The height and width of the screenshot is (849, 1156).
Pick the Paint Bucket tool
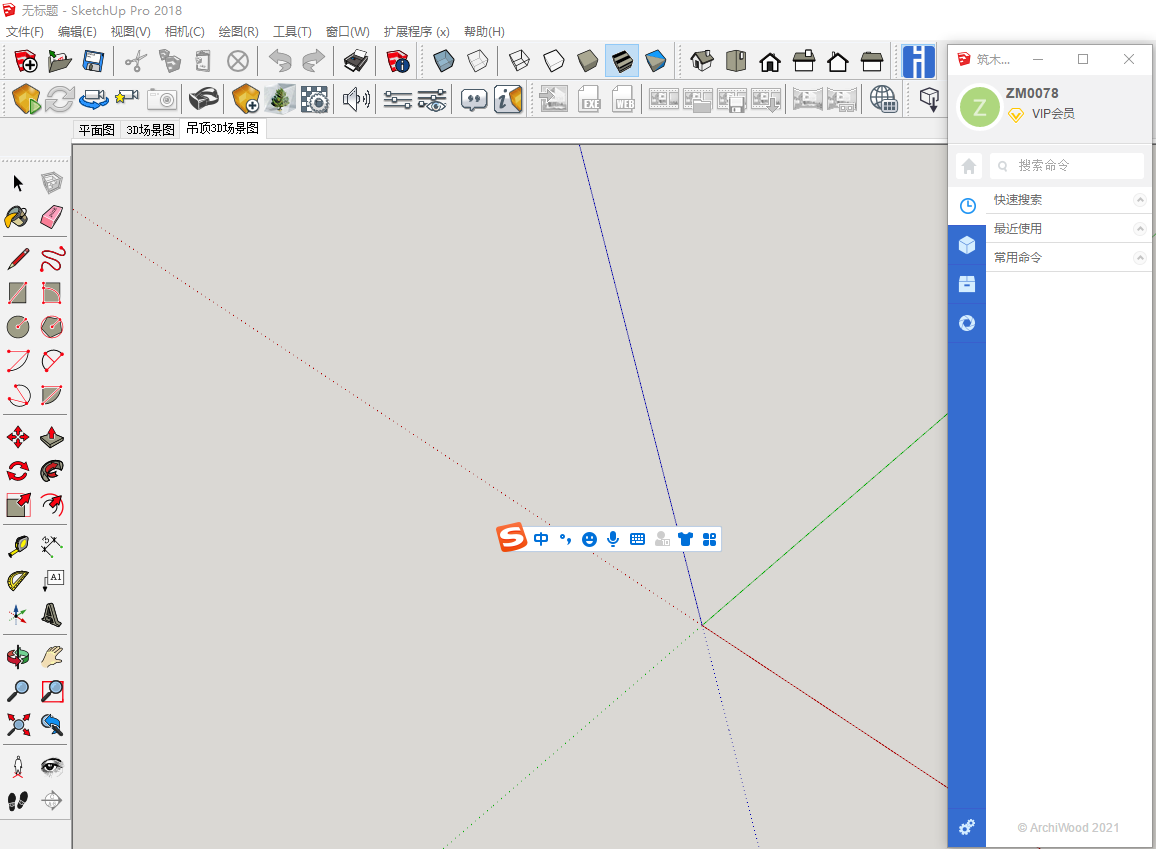[x=18, y=217]
